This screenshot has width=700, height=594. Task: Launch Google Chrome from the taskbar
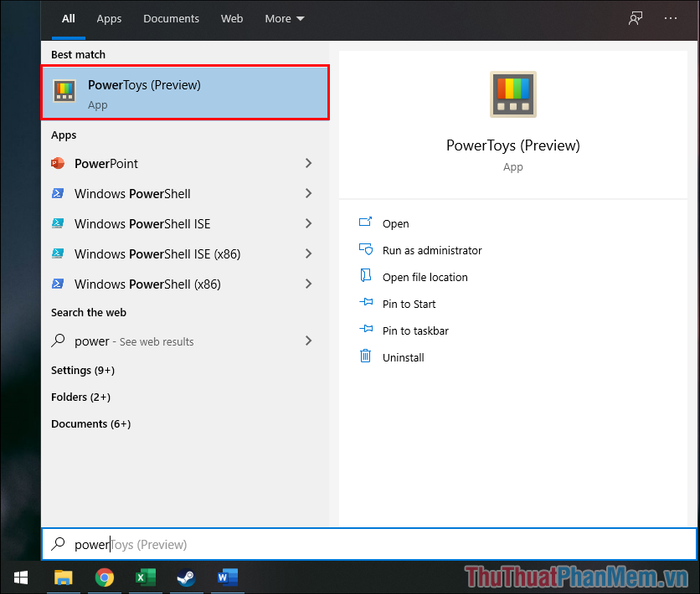pos(104,577)
